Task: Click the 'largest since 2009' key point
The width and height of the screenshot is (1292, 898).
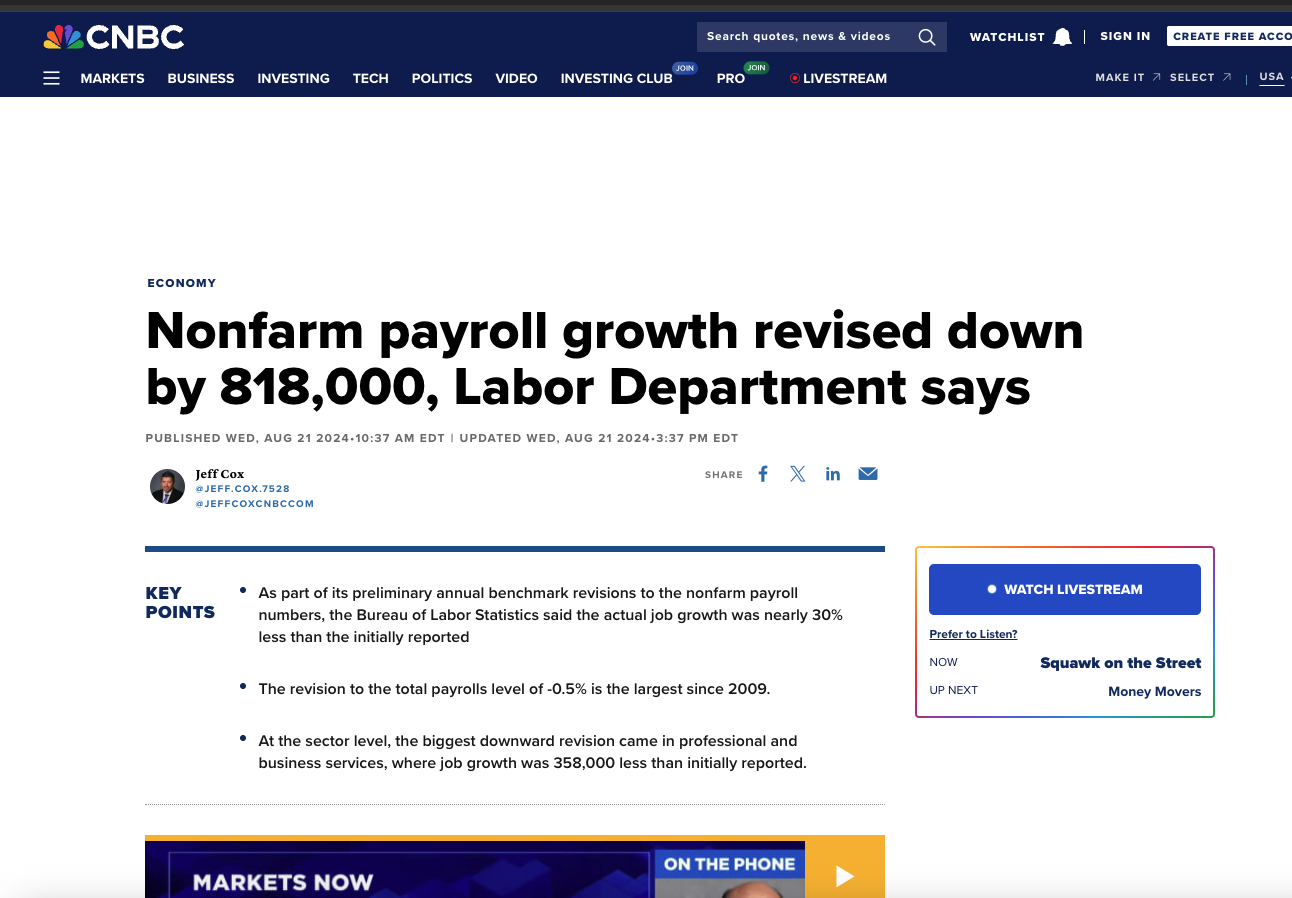Action: click(514, 689)
